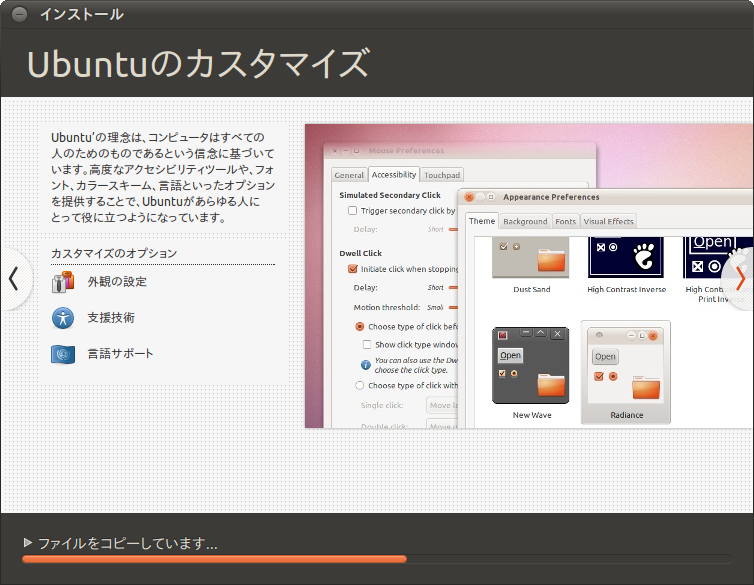This screenshot has width=754, height=585.
Task: Click the installation progress bar
Action: [377, 559]
